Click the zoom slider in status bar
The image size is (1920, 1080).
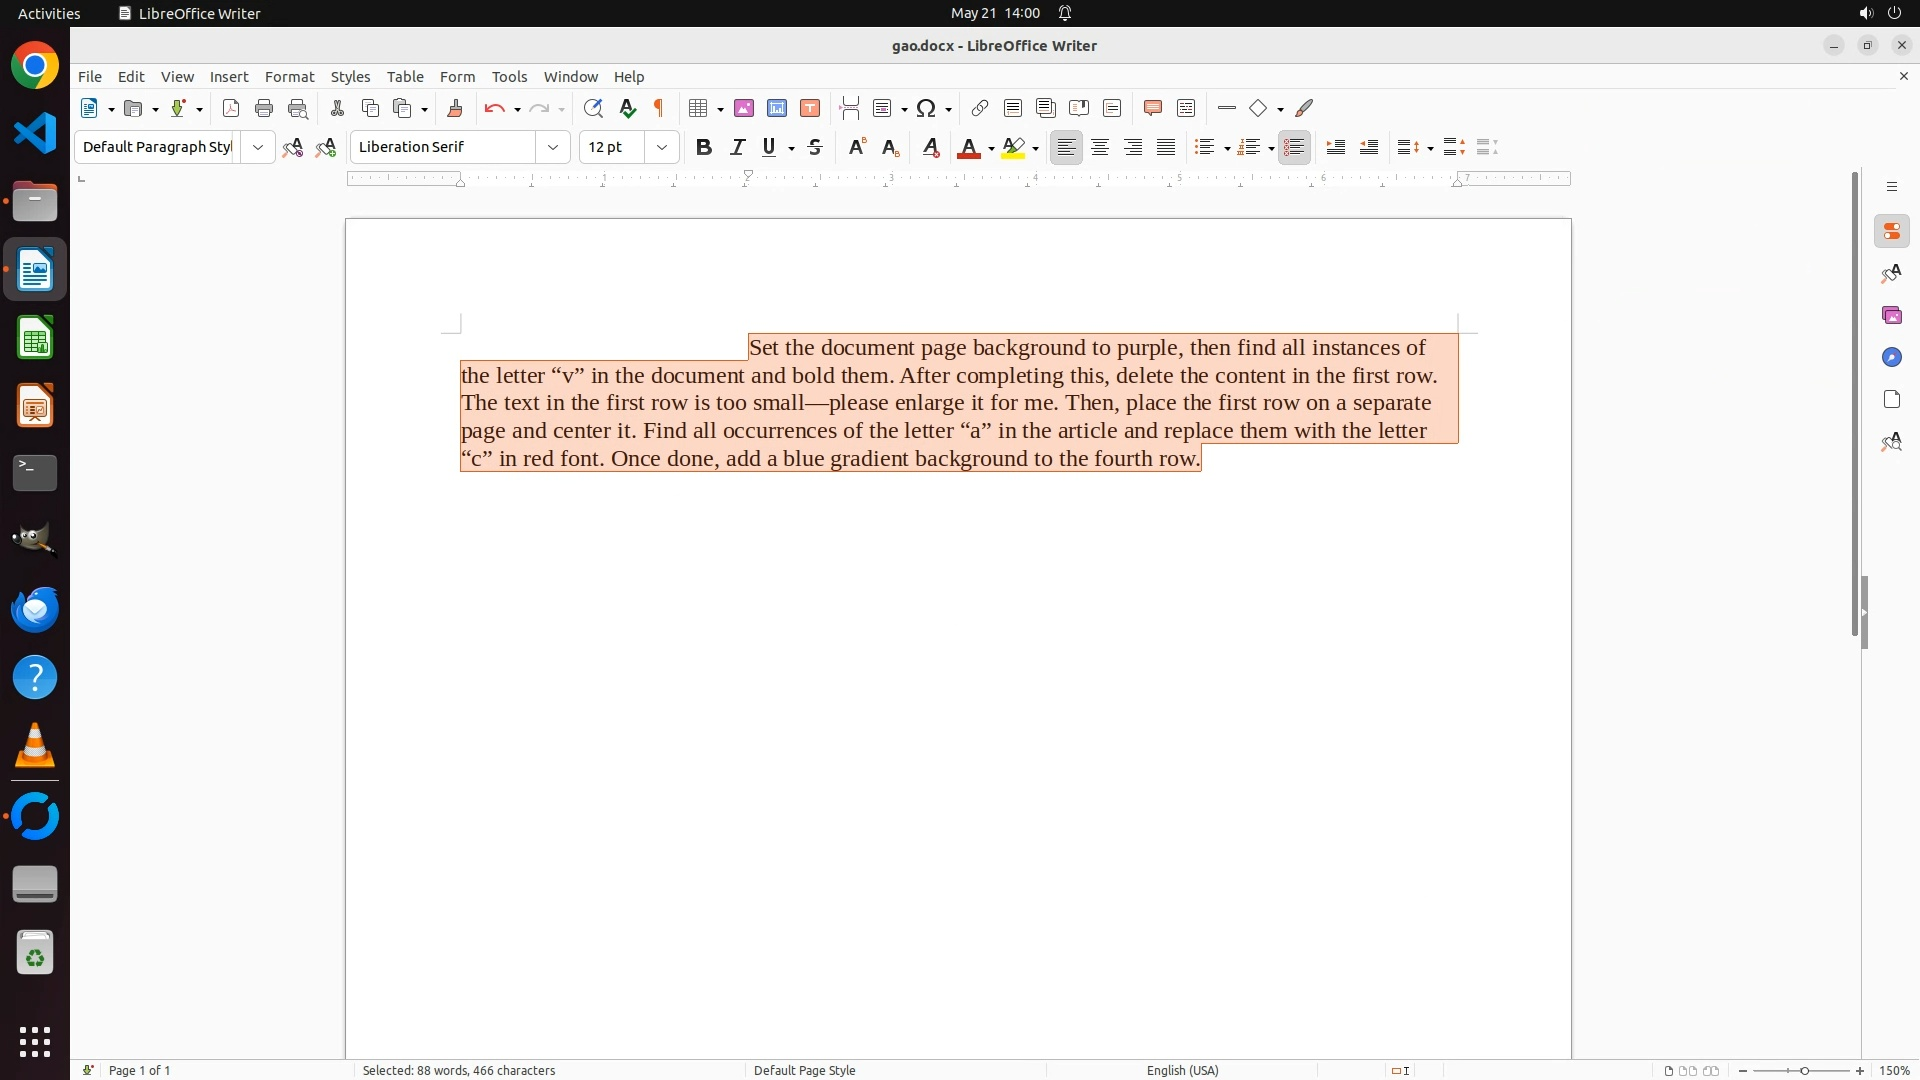1803,1070
